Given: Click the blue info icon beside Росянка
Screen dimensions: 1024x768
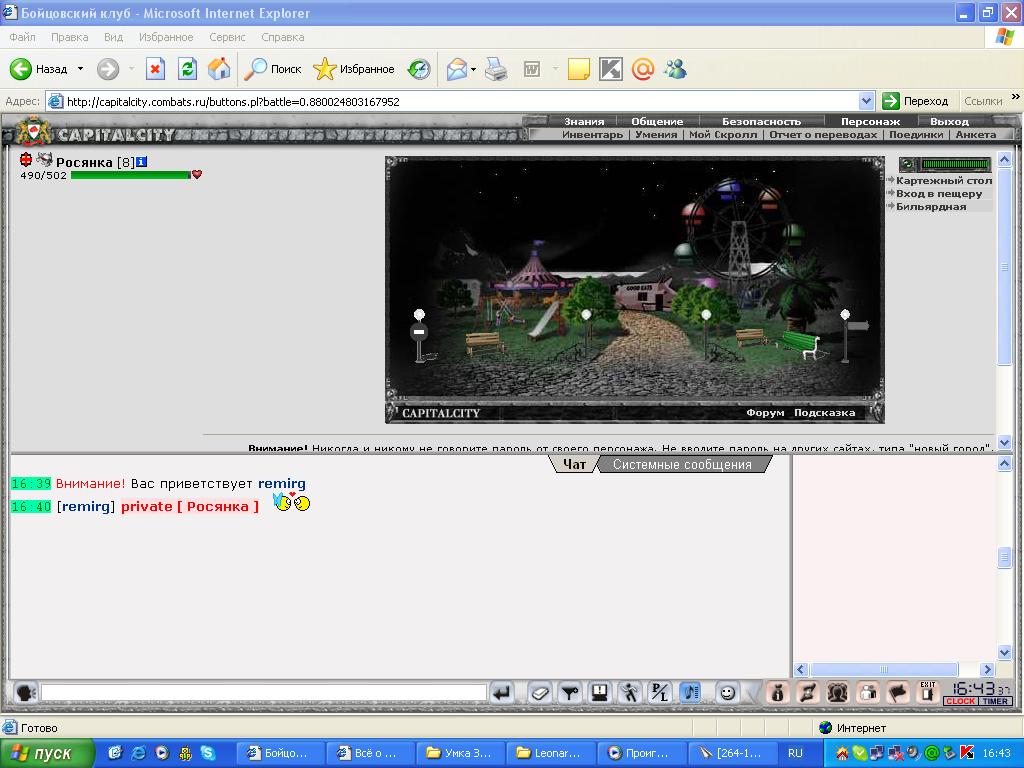Looking at the screenshot, I should [x=141, y=161].
